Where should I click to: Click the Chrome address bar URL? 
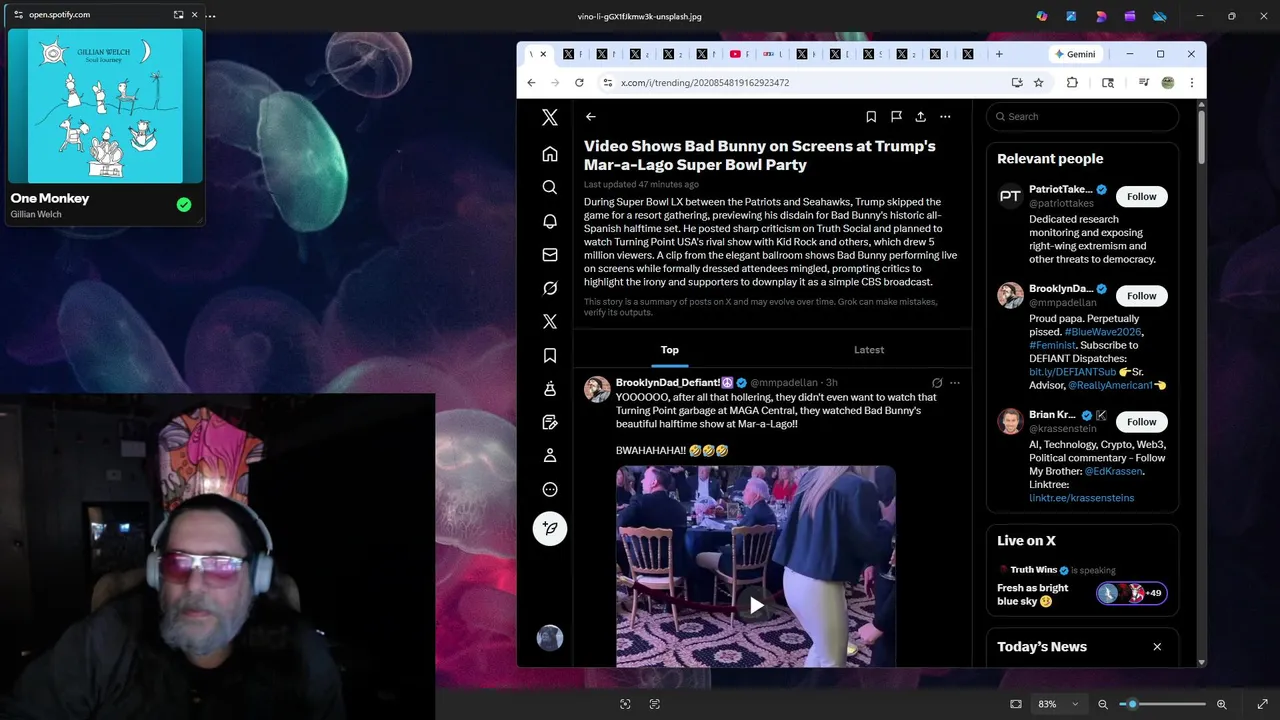705,83
